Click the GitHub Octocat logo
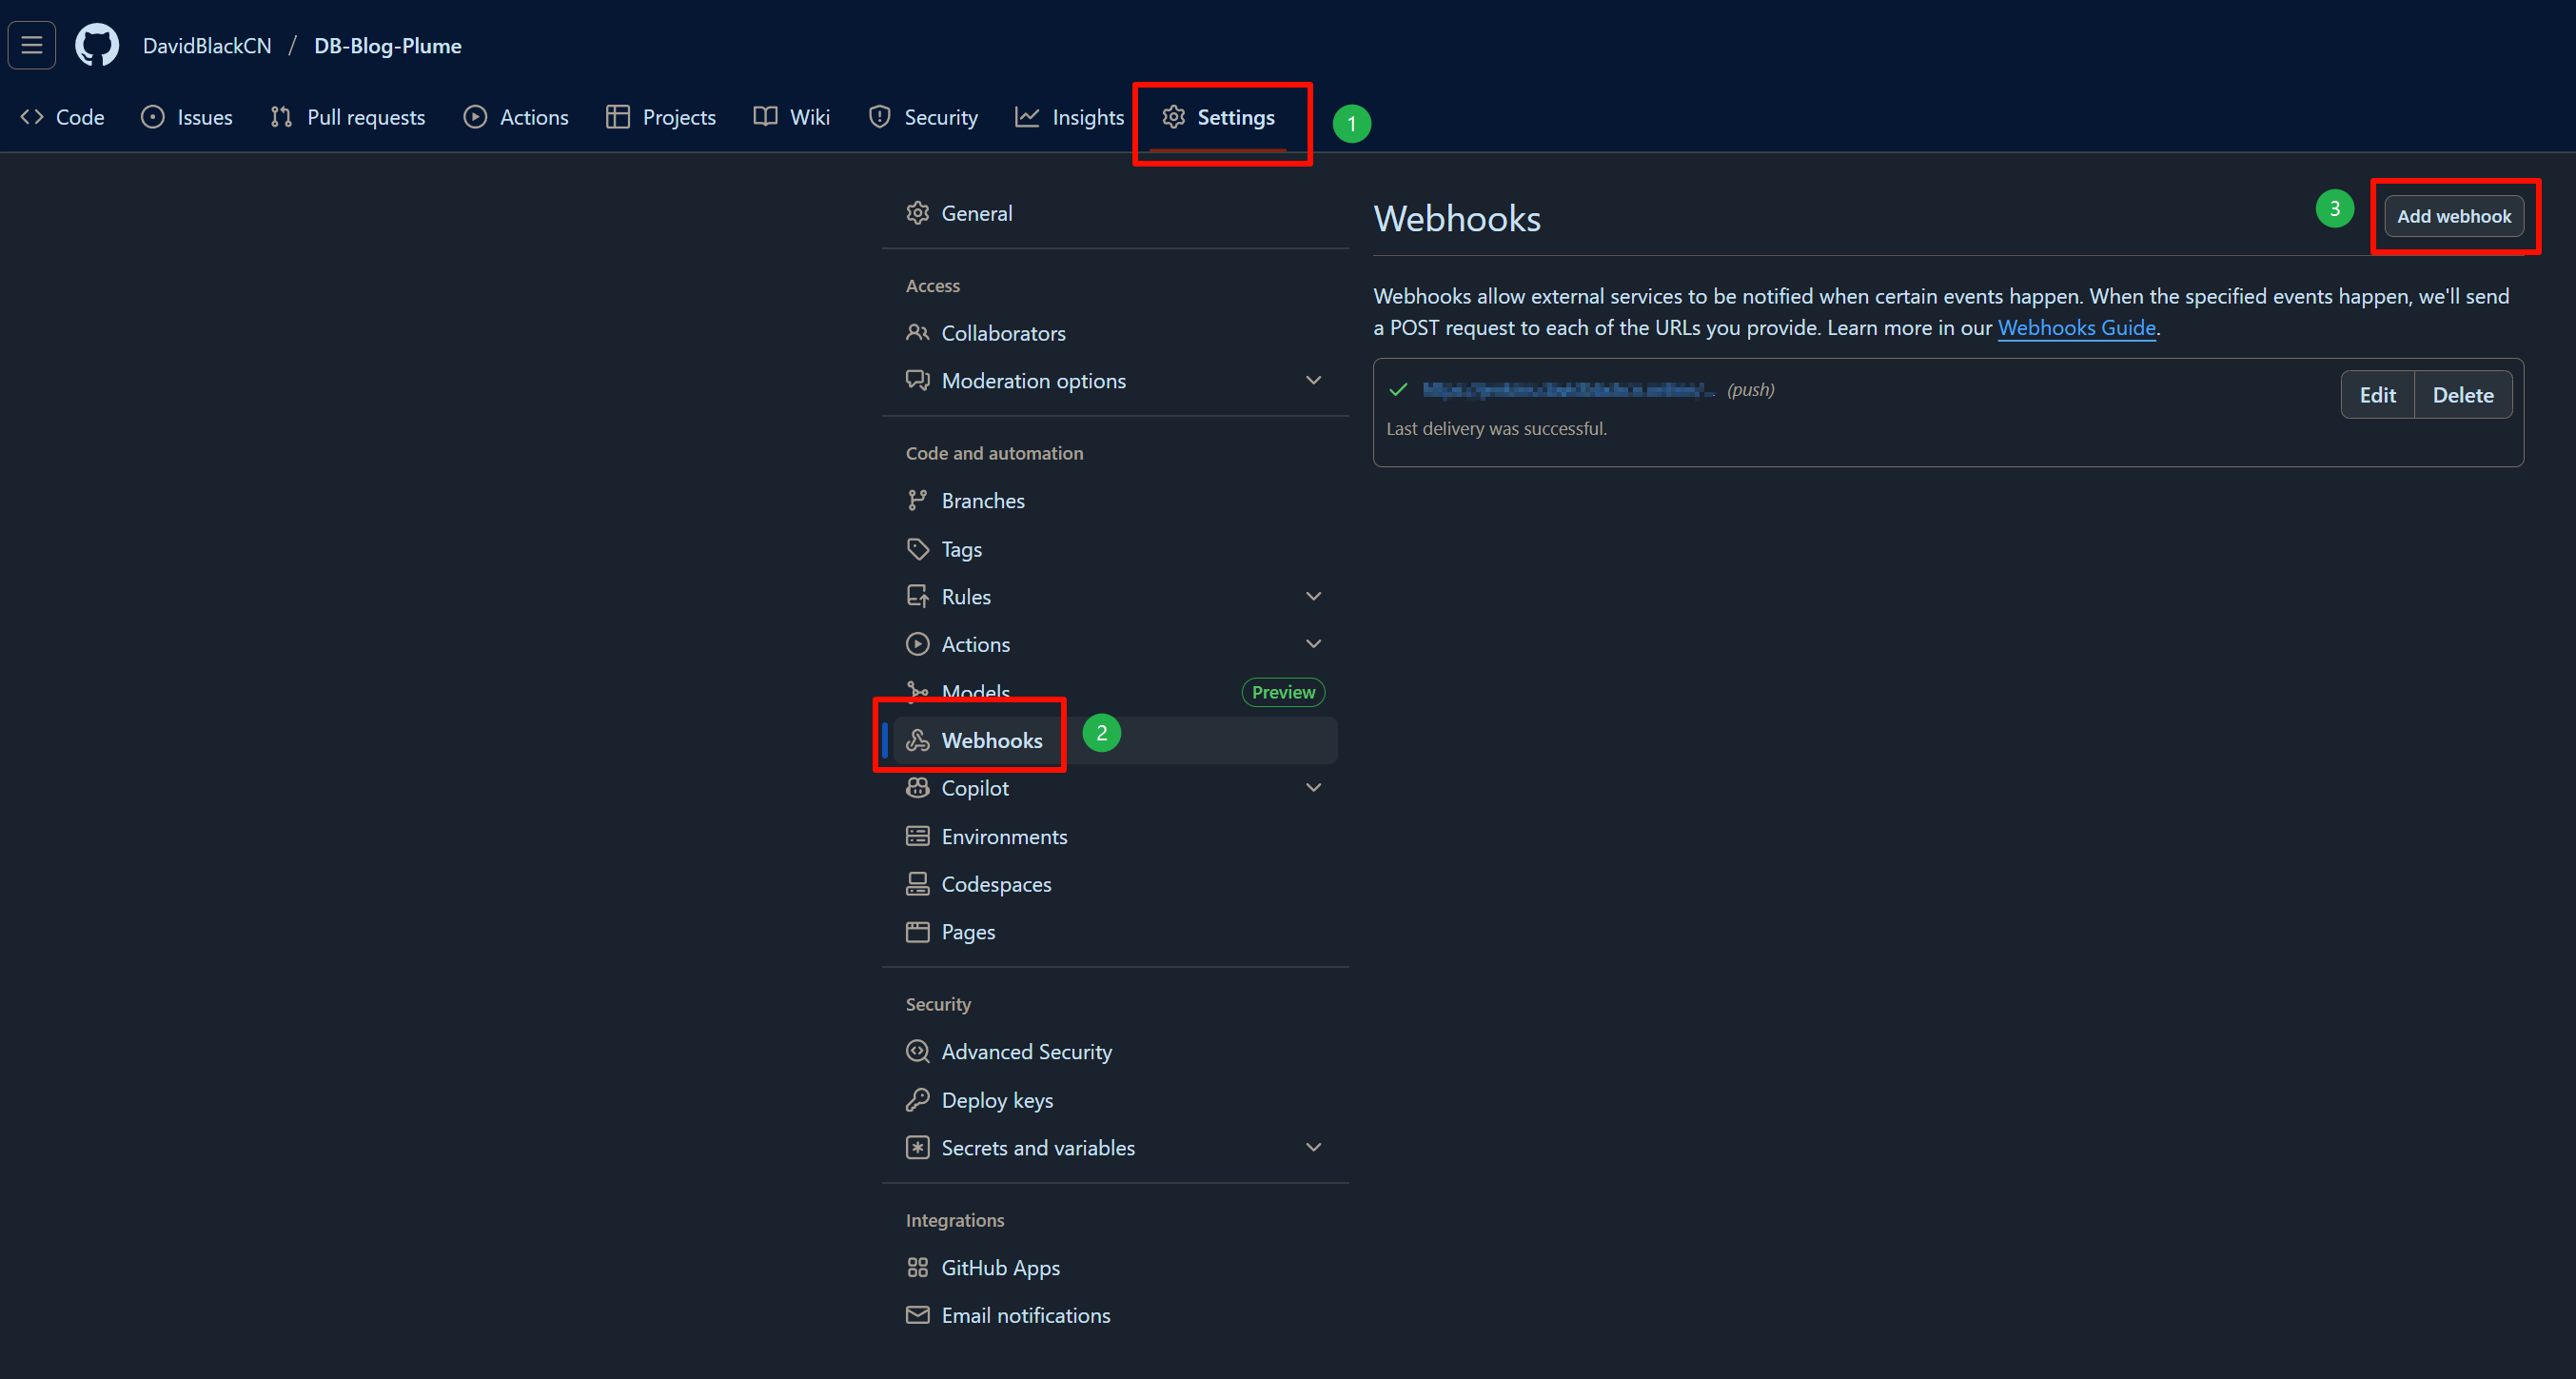Screen dimensions: 2576x1379 97,45
